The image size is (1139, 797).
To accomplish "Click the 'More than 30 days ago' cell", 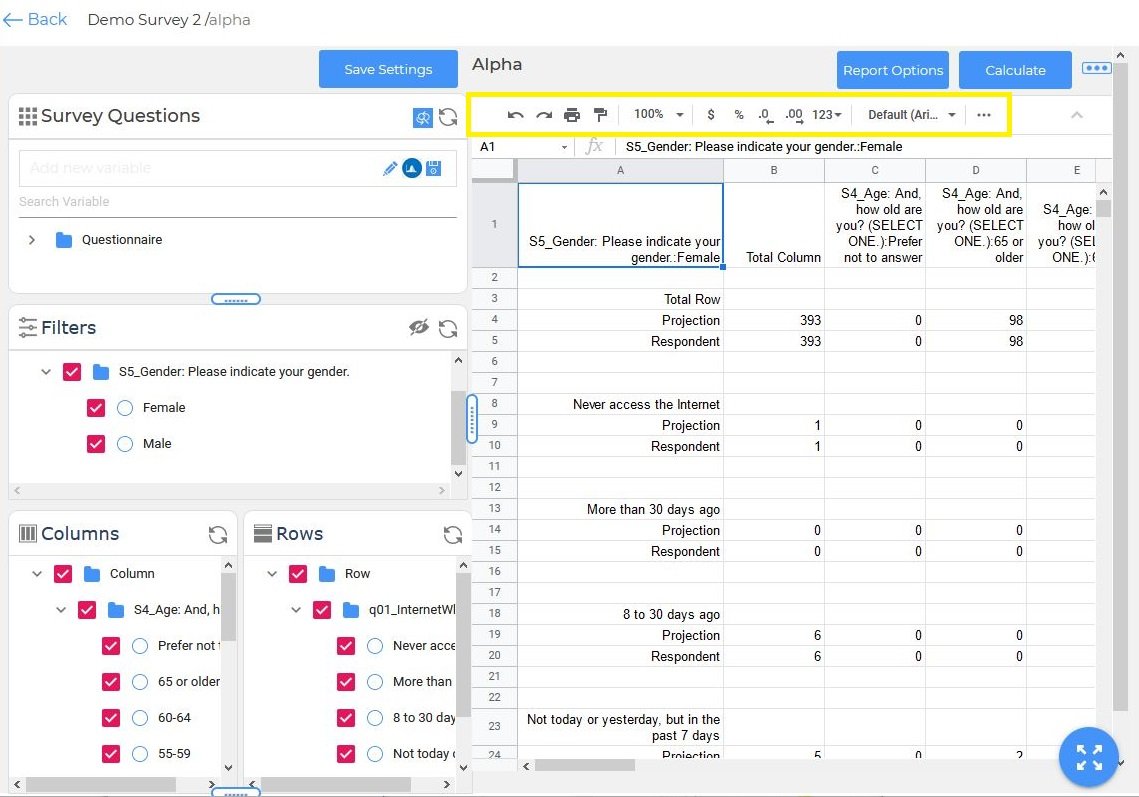I will [620, 509].
